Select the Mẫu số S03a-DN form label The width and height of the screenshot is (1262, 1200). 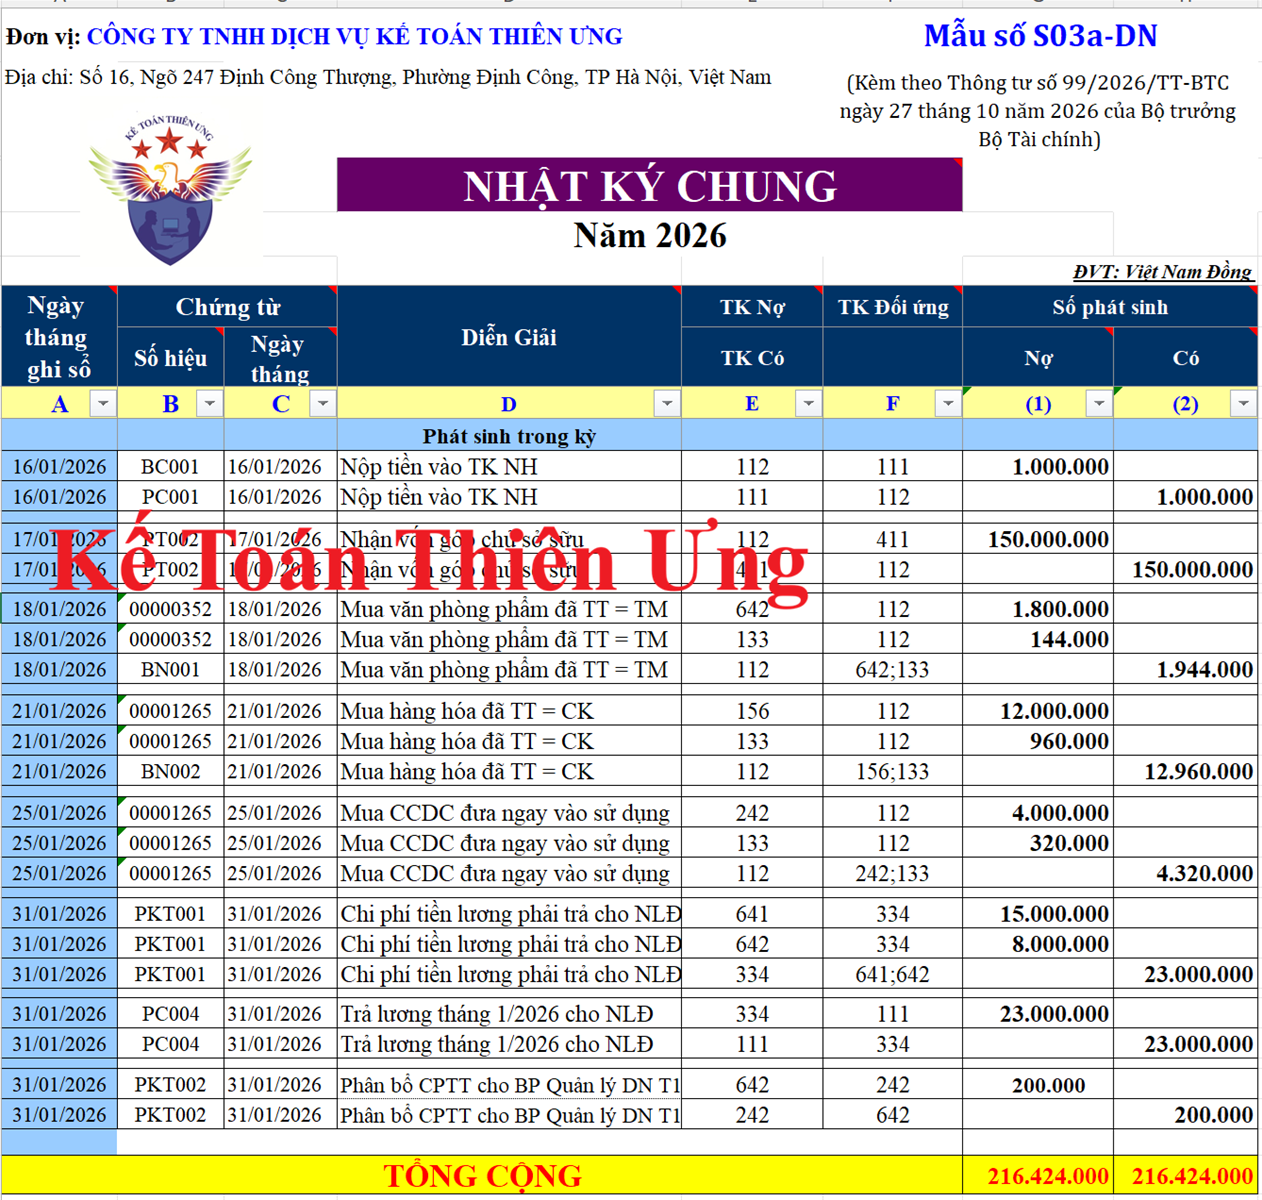[x=1040, y=36]
